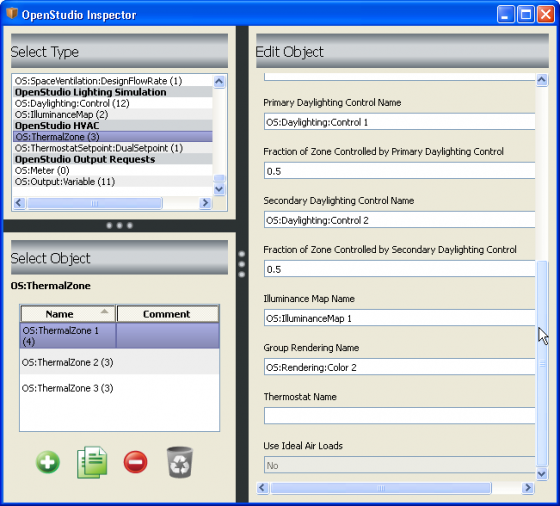Click OpenStudio Lighting Simulation group header

(x=112, y=92)
